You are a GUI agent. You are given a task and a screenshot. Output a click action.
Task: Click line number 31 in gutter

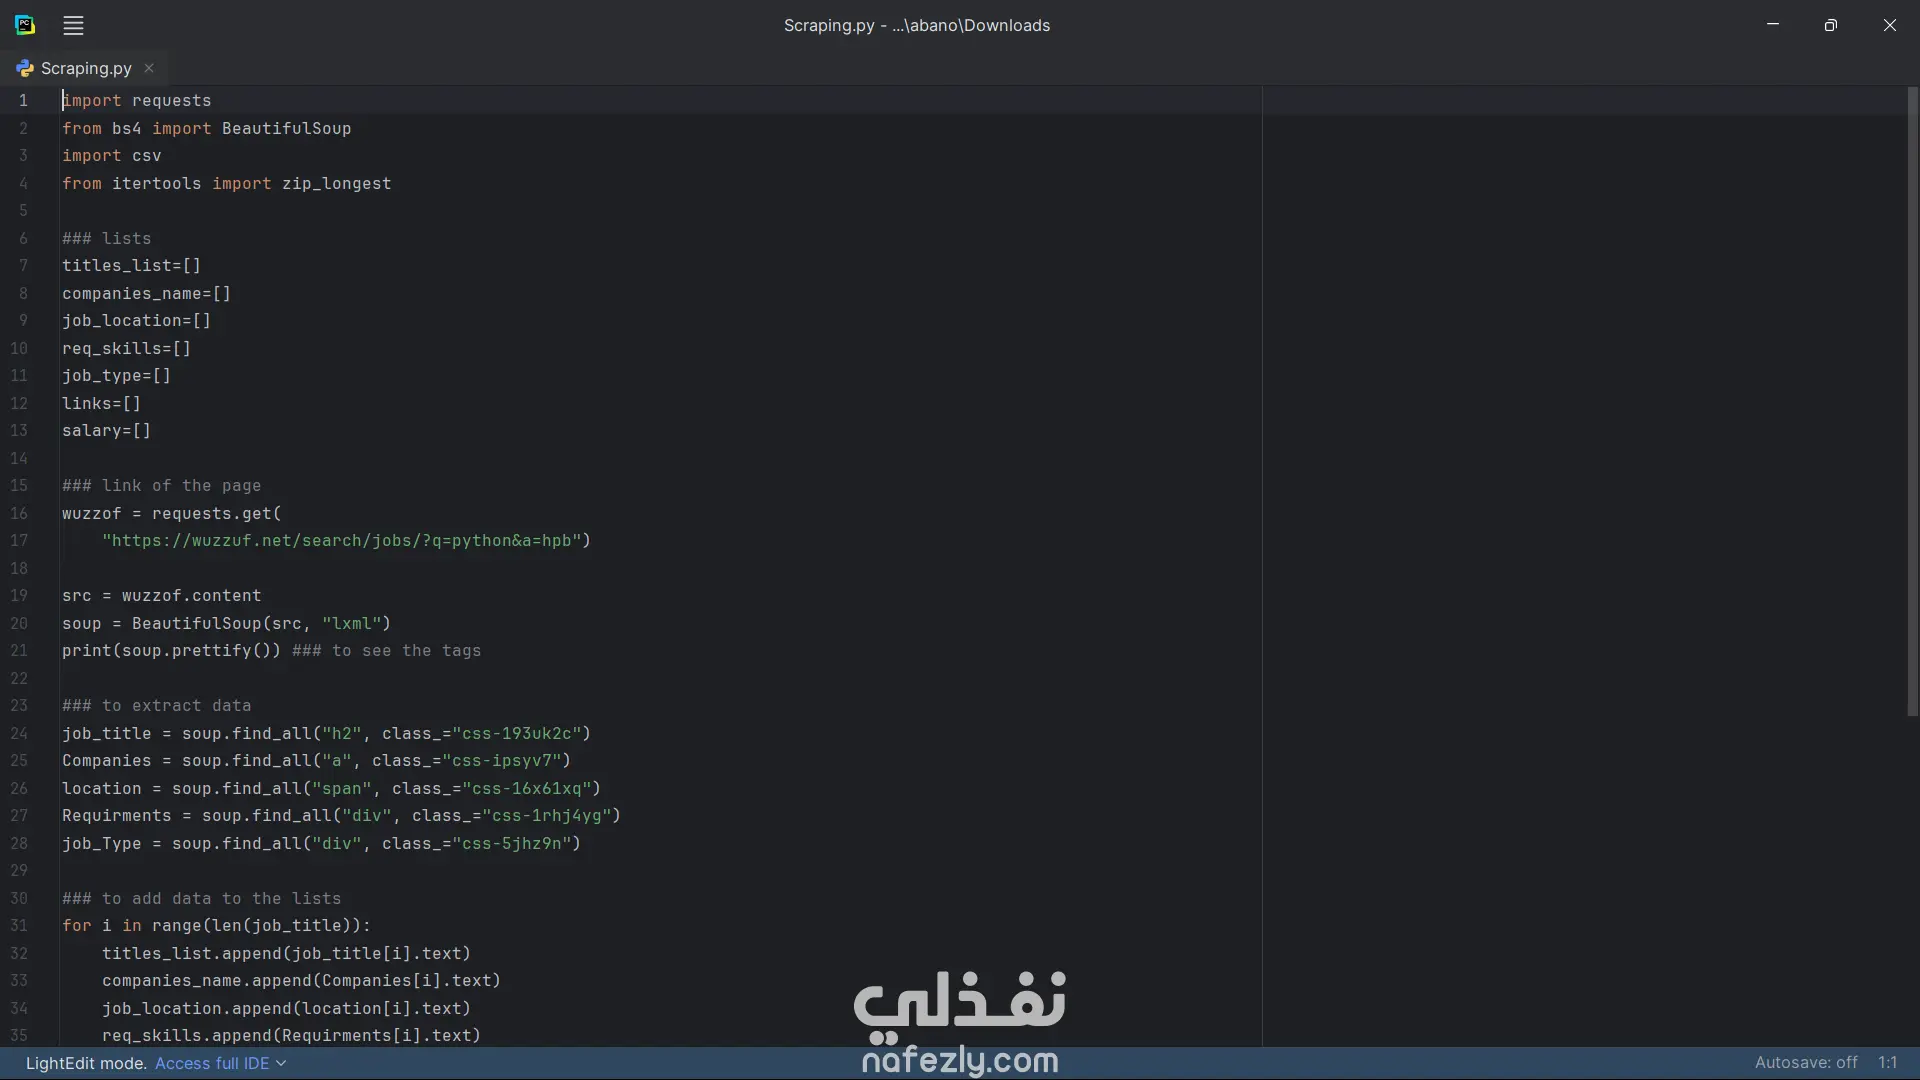point(19,926)
